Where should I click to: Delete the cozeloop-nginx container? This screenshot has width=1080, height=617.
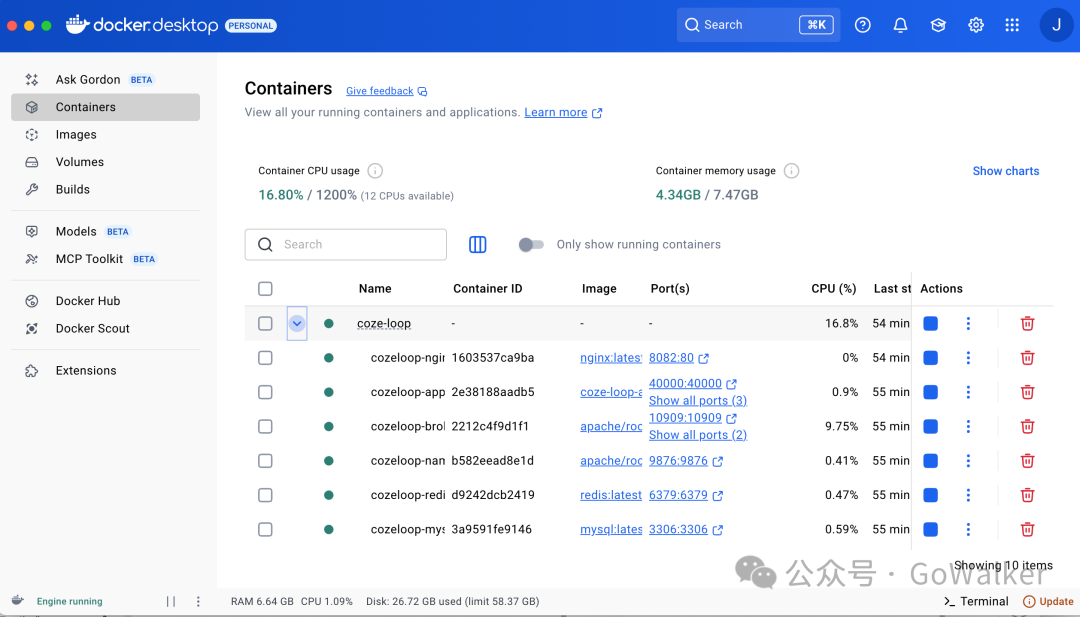[1027, 358]
